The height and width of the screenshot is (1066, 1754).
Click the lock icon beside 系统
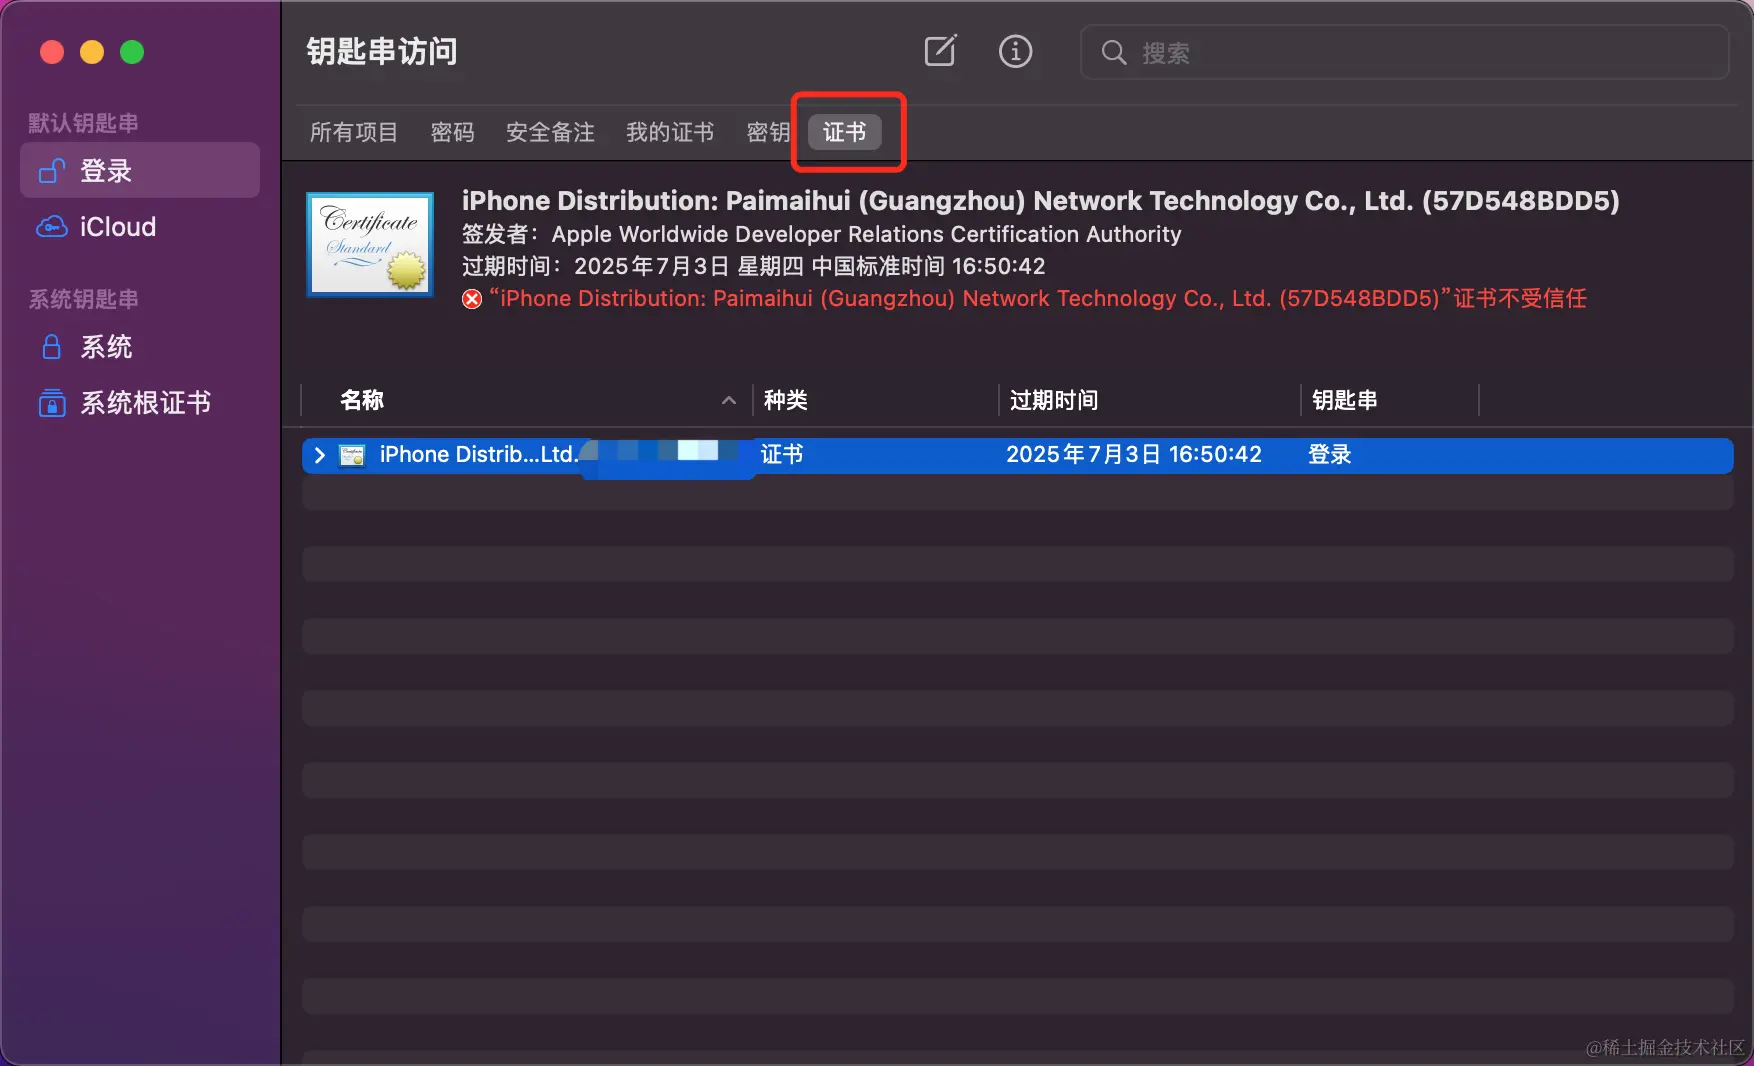pos(52,347)
